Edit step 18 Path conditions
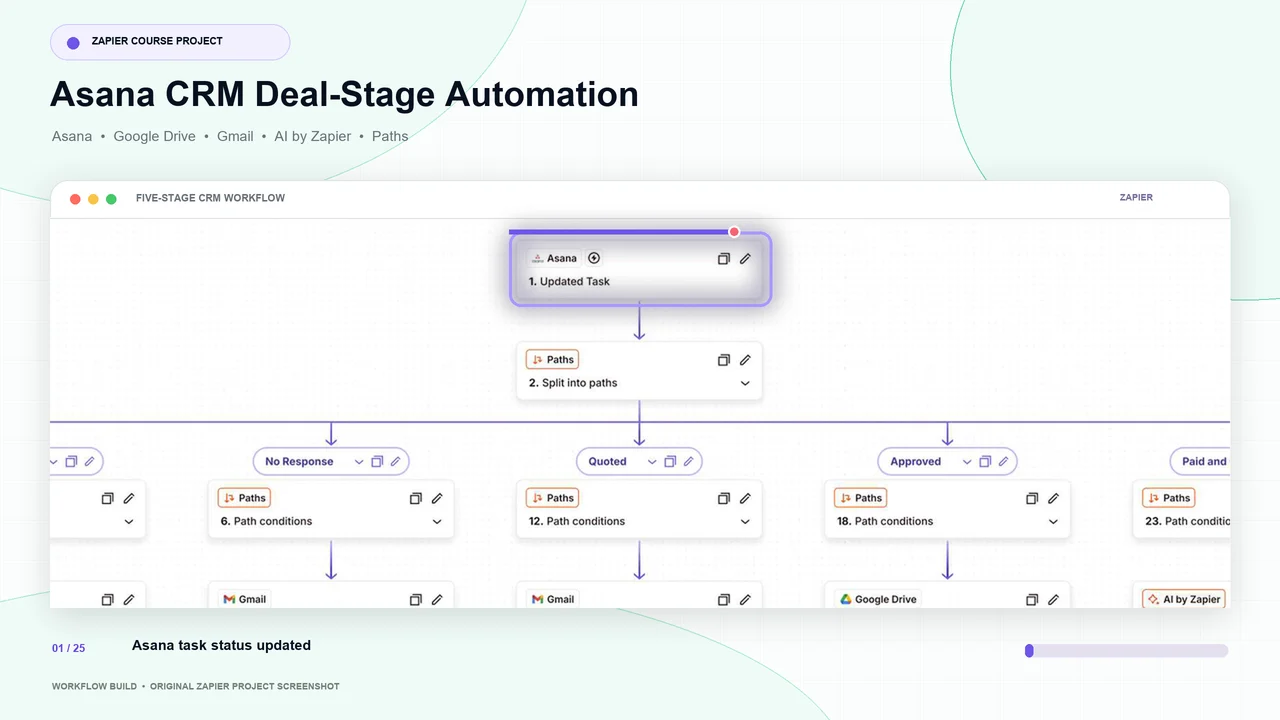This screenshot has height=720, width=1280. tap(1053, 498)
